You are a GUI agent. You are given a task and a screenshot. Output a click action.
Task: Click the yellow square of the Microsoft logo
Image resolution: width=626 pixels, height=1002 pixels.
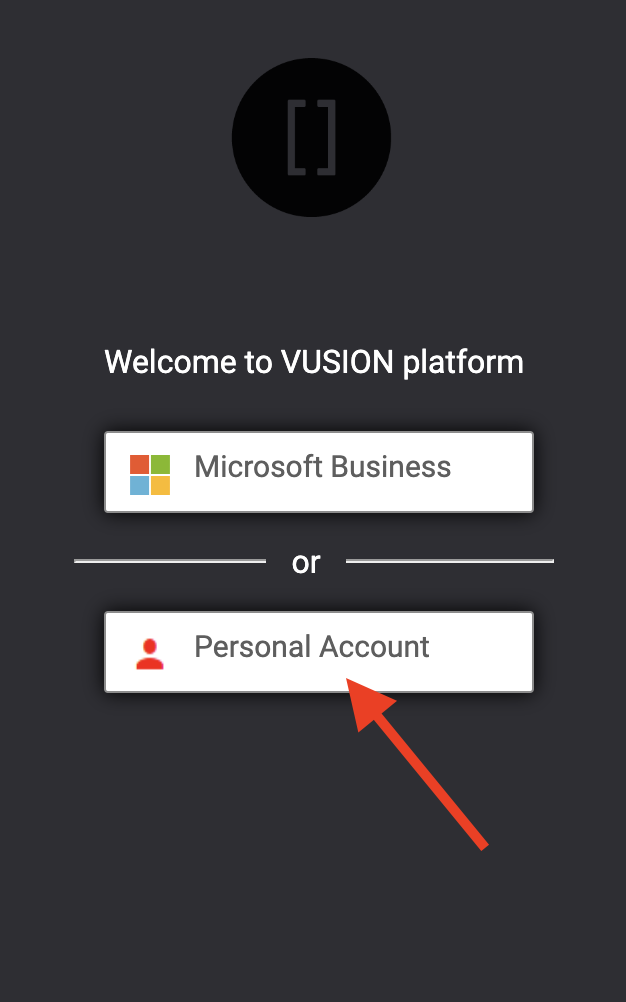[160, 485]
